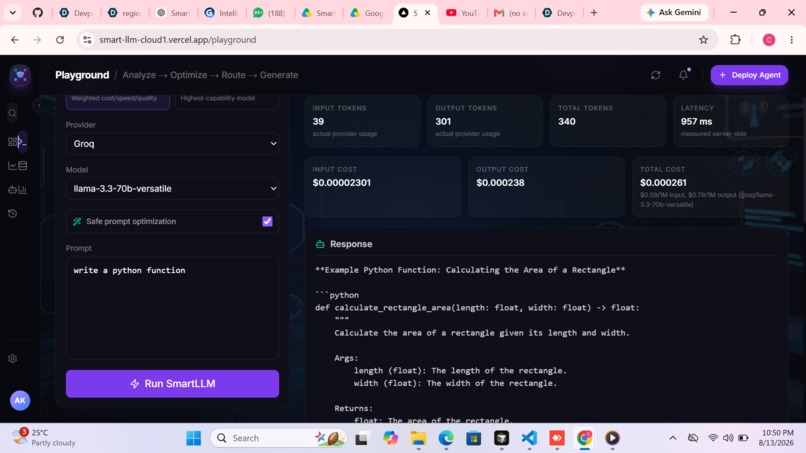806x453 pixels.
Task: Open File Explorer from taskbar
Action: click(x=418, y=438)
